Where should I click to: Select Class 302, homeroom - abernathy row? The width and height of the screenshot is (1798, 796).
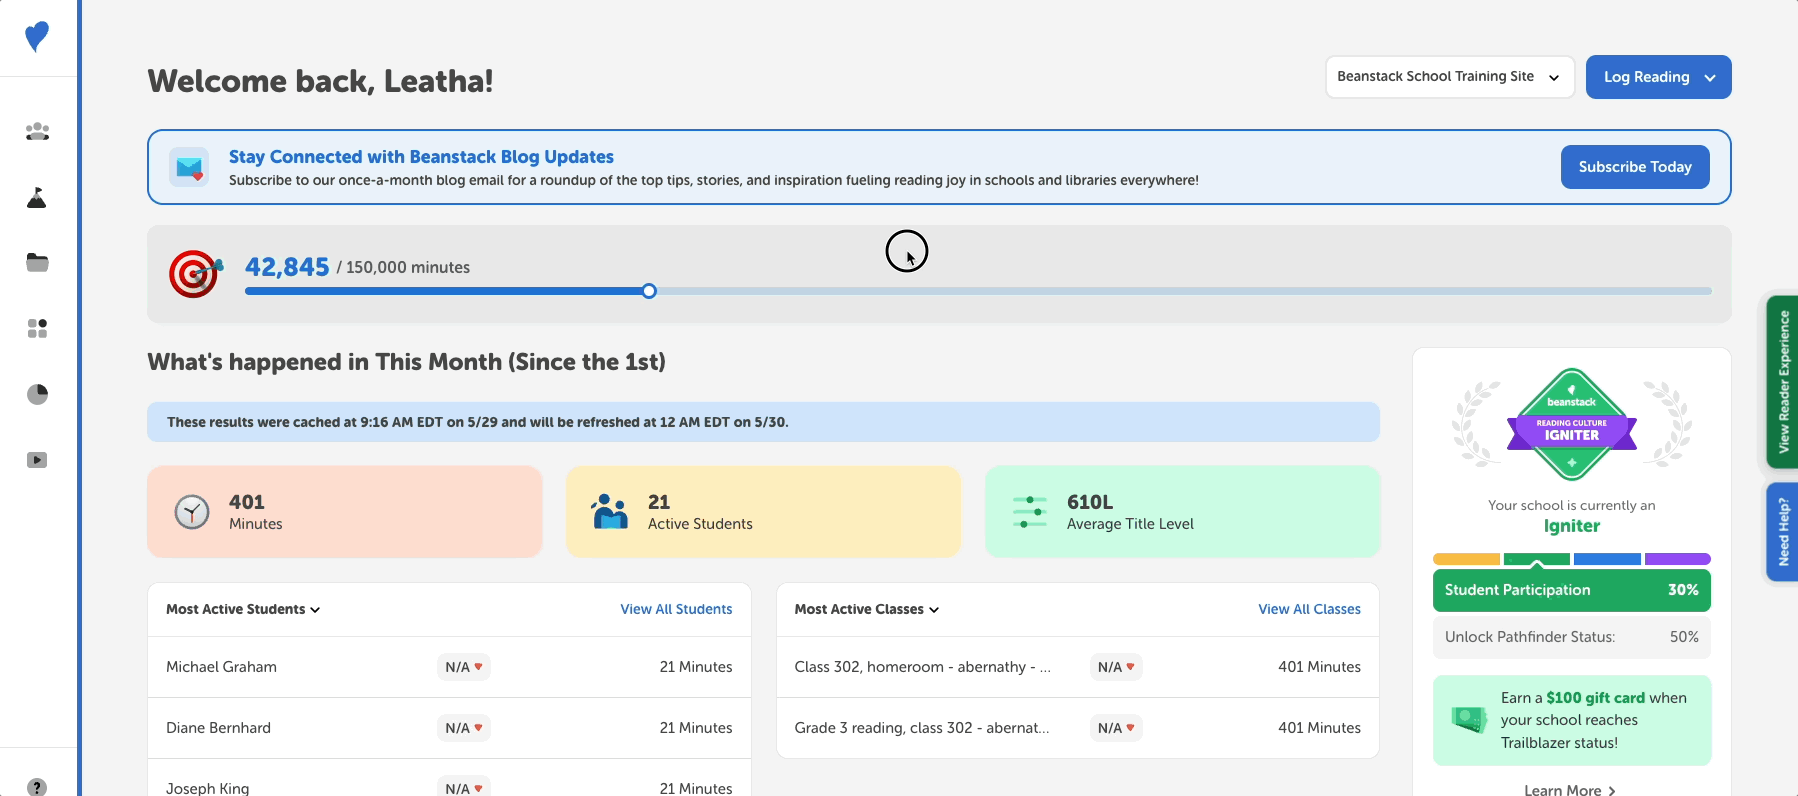tap(1078, 667)
